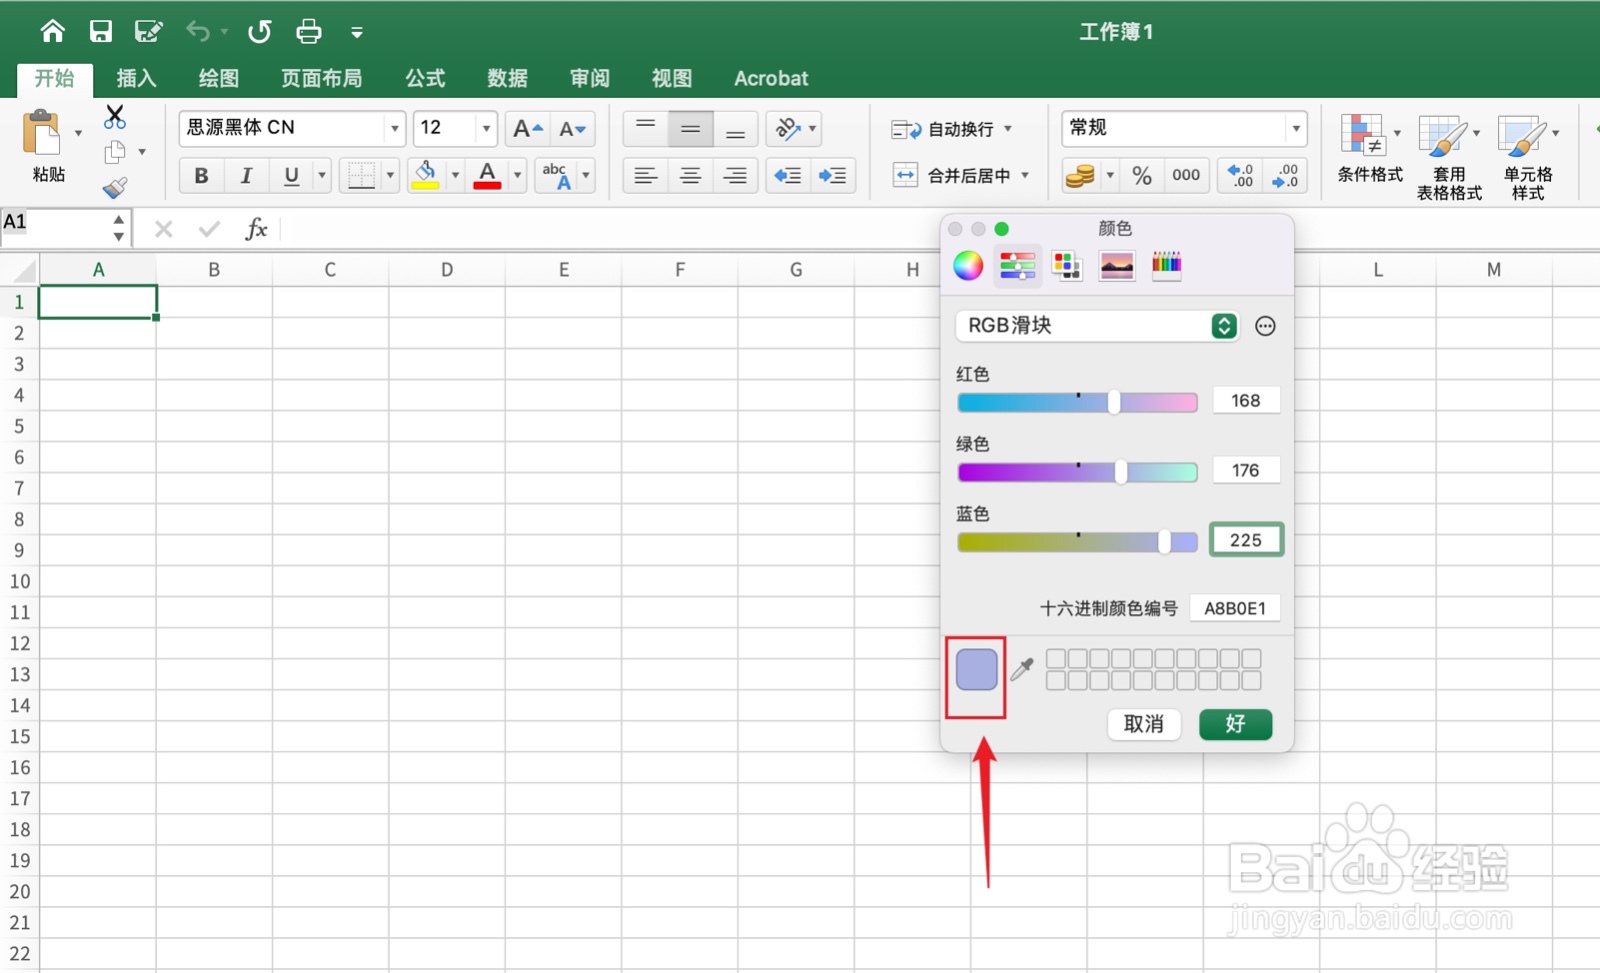Select the eyedropper to sample a color

click(1022, 670)
